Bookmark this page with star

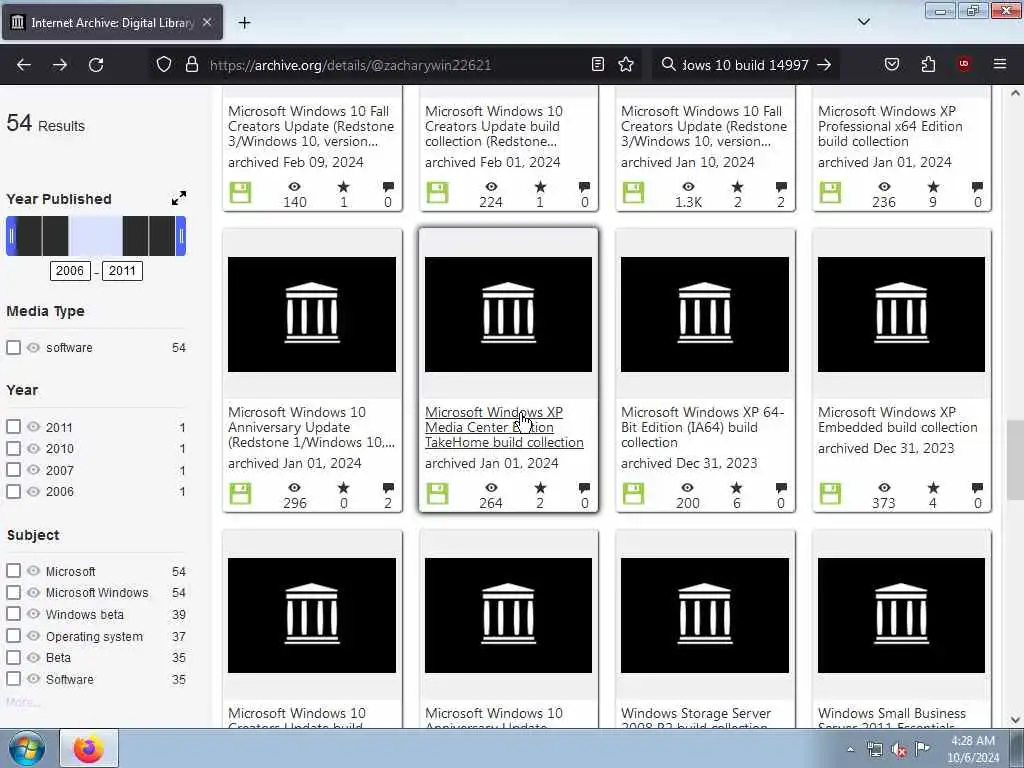[x=626, y=64]
